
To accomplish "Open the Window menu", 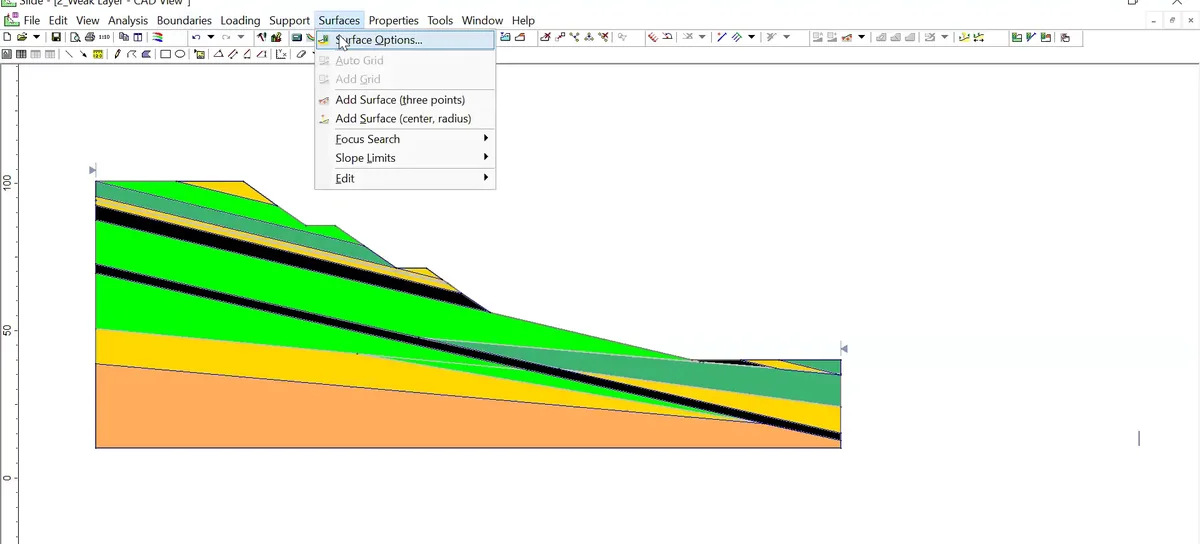I will 482,20.
